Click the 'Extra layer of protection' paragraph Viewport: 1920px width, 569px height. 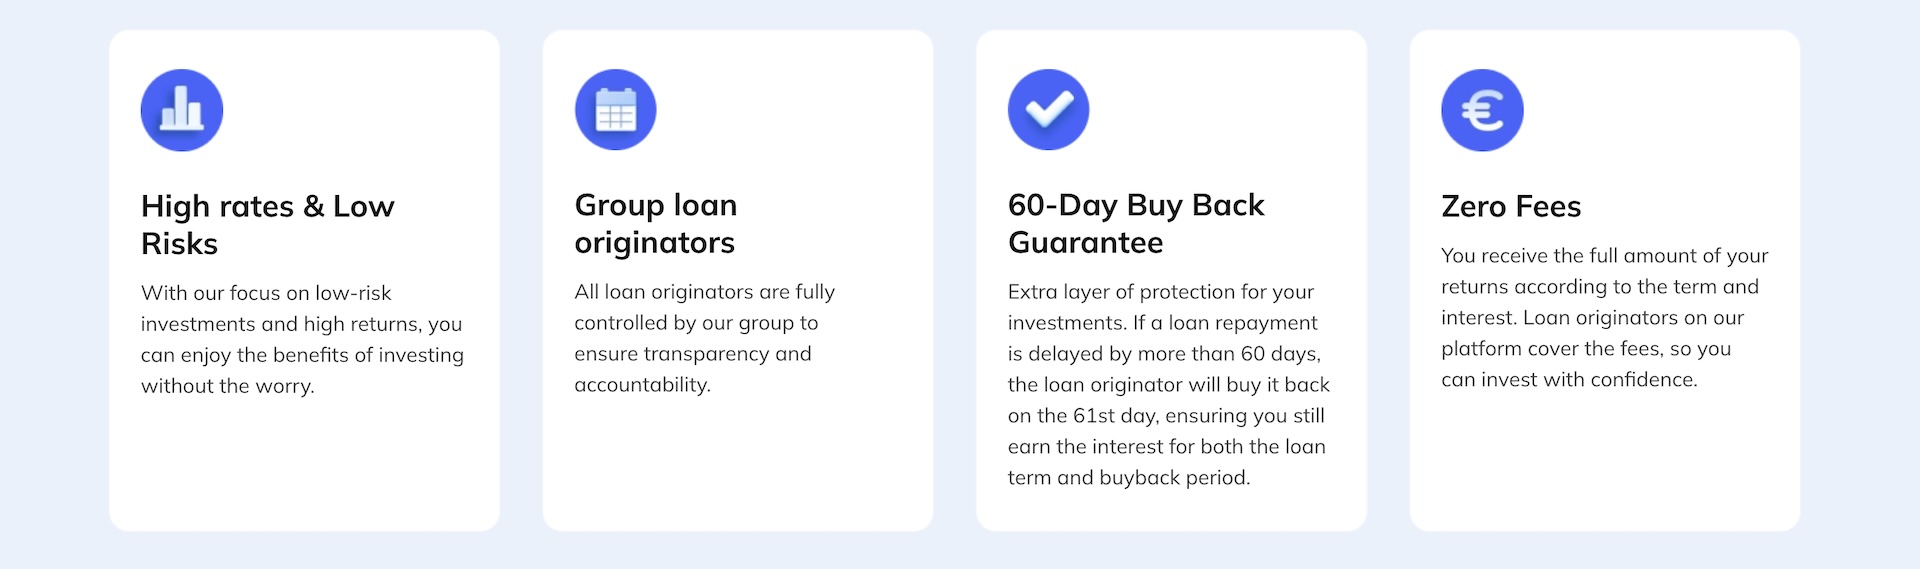tap(1168, 384)
